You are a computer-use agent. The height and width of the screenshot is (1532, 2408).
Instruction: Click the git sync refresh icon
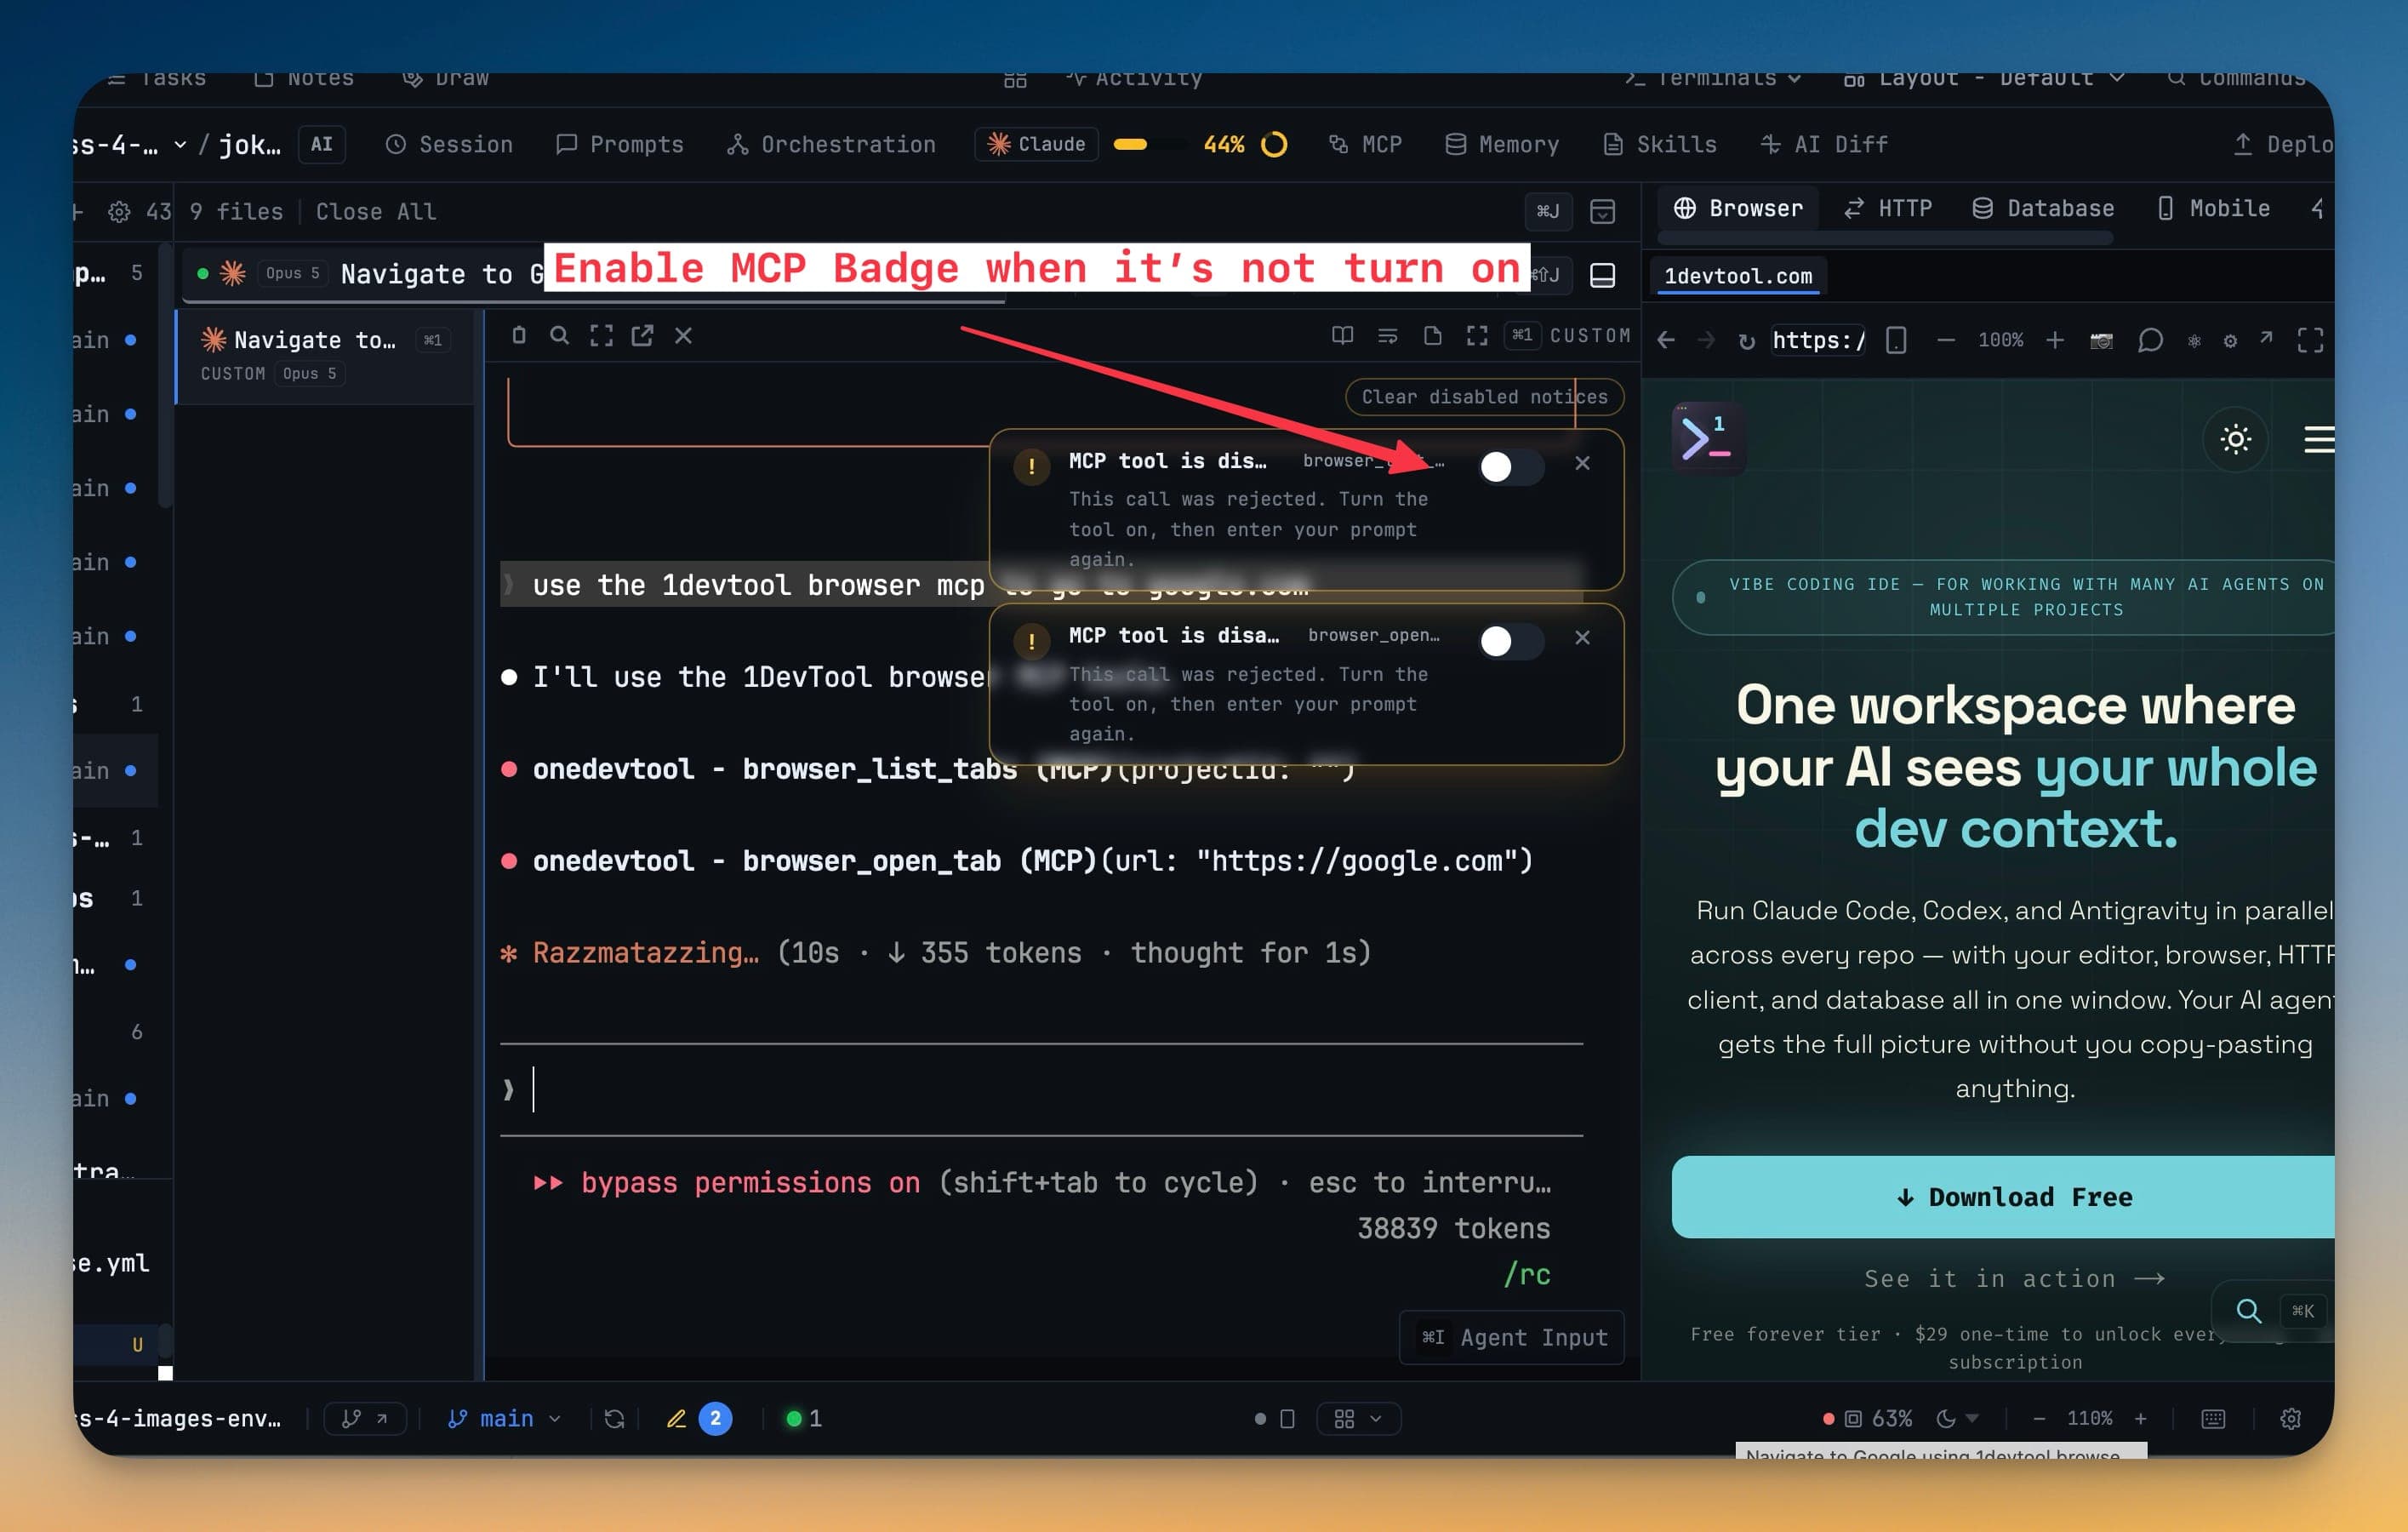[614, 1418]
